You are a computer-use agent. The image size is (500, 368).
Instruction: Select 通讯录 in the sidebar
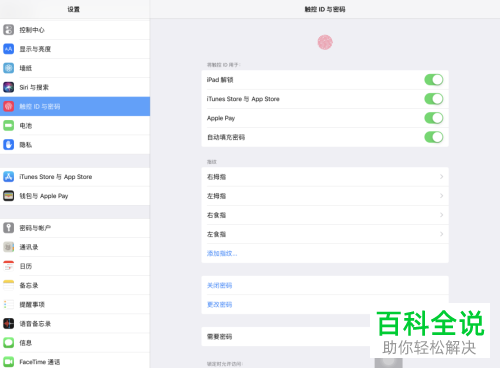(75, 247)
